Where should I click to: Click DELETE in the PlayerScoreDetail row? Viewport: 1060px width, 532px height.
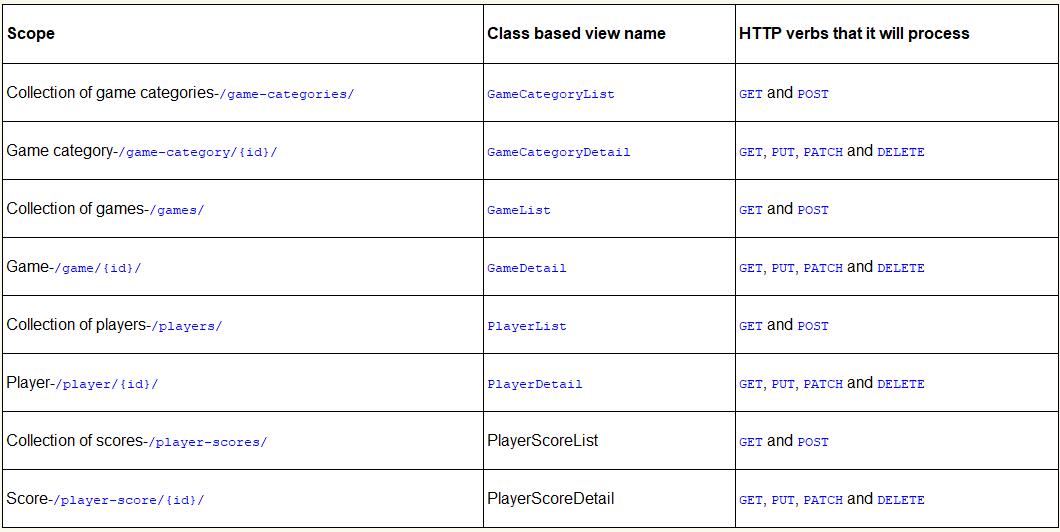pyautogui.click(x=901, y=500)
